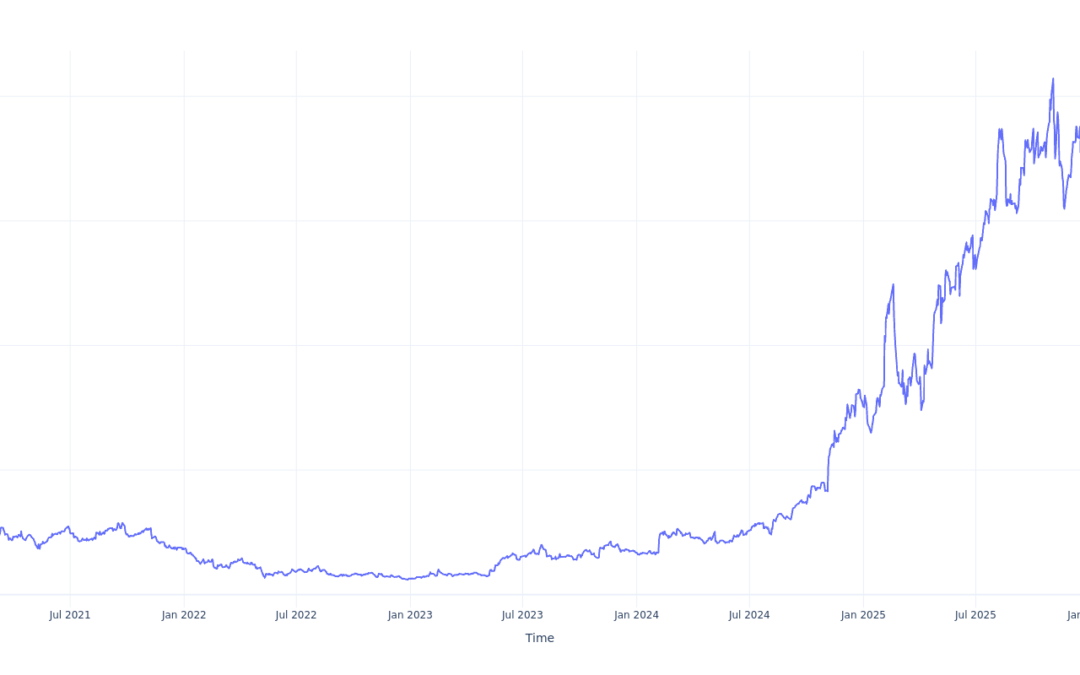The width and height of the screenshot is (1080, 675).
Task: Click the Jul 2023 axis label
Action: [523, 615]
